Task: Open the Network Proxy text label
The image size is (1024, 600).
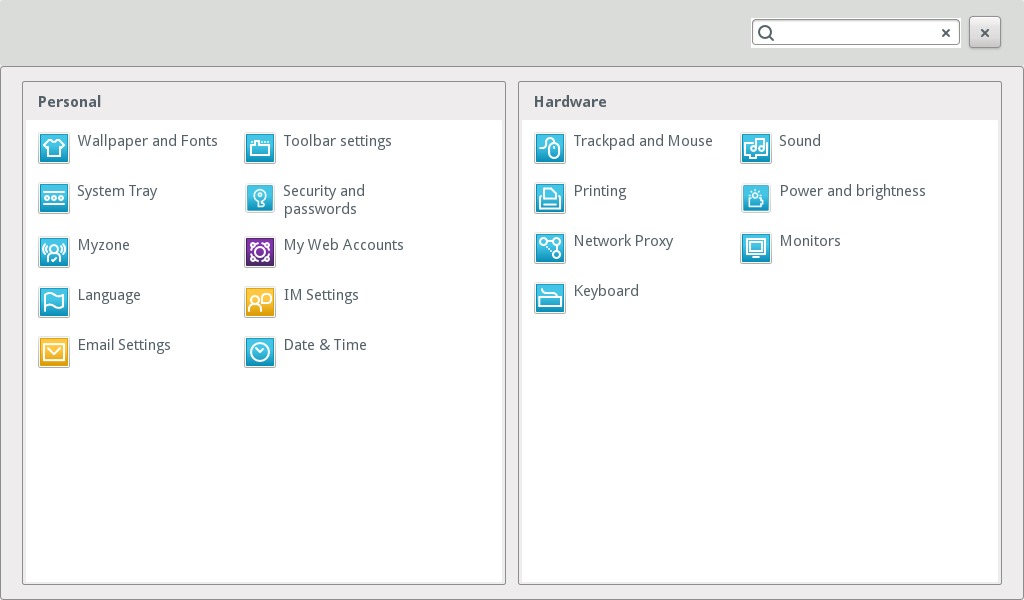Action: click(x=623, y=241)
